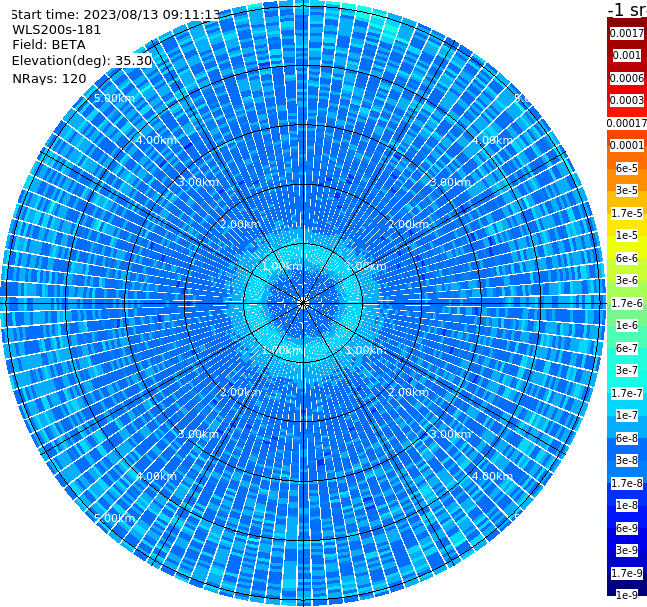Click the 3e-8 colorbar tick label
Screen dimensions: 647x607
(627, 460)
